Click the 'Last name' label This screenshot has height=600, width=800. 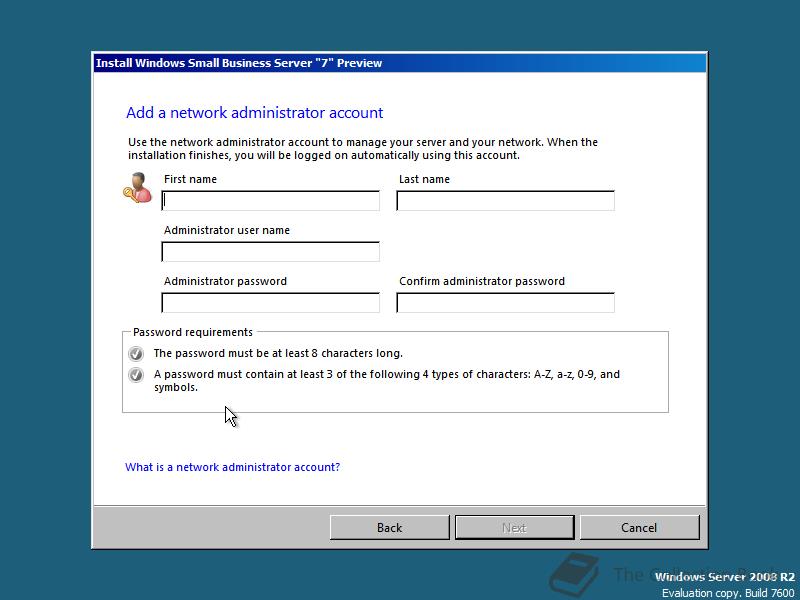(424, 179)
